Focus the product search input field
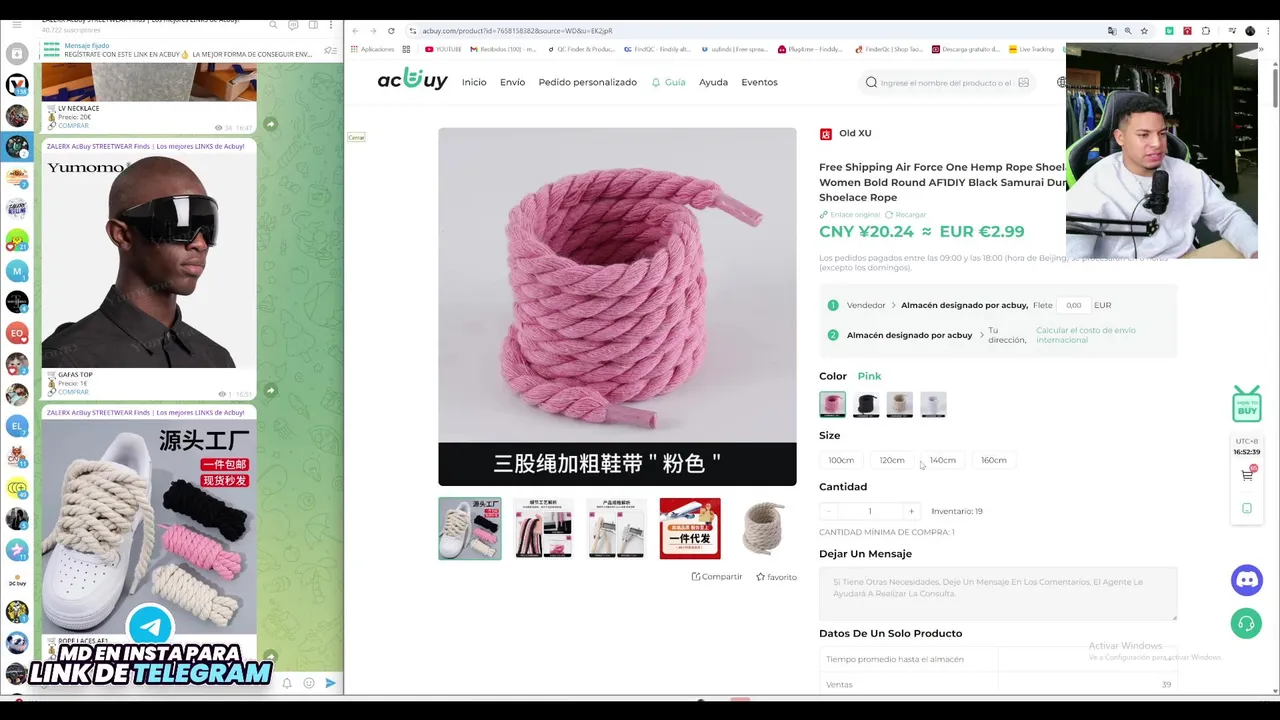The image size is (1280, 720). coord(946,83)
